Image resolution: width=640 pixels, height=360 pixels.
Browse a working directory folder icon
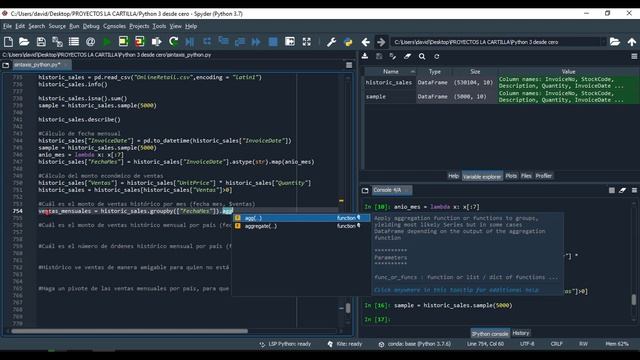pos(615,42)
